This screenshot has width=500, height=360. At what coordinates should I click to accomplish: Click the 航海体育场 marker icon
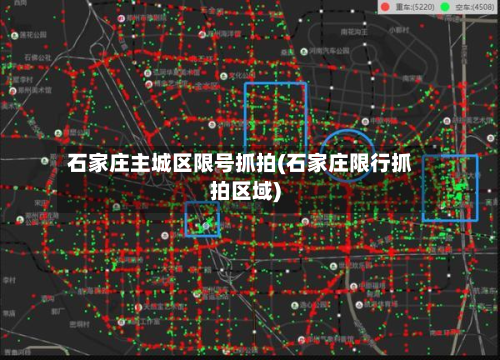[359, 304]
